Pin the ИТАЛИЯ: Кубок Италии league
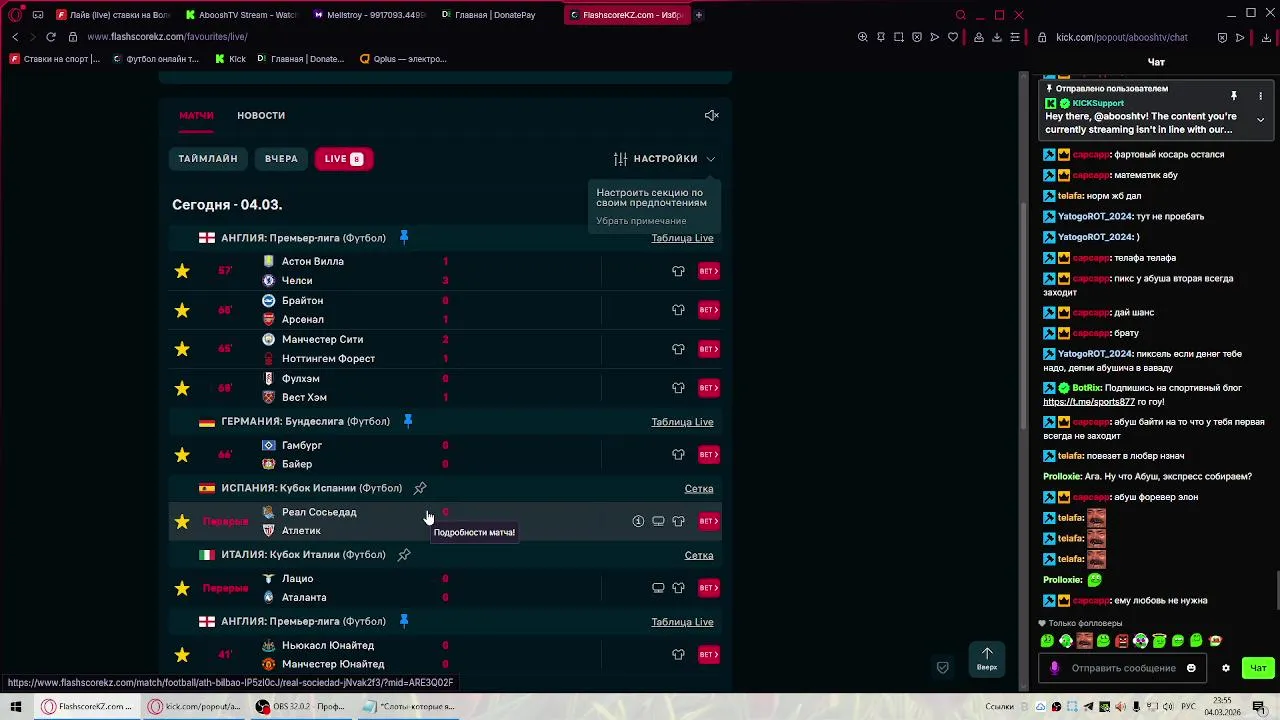The height and width of the screenshot is (720, 1280). [404, 555]
